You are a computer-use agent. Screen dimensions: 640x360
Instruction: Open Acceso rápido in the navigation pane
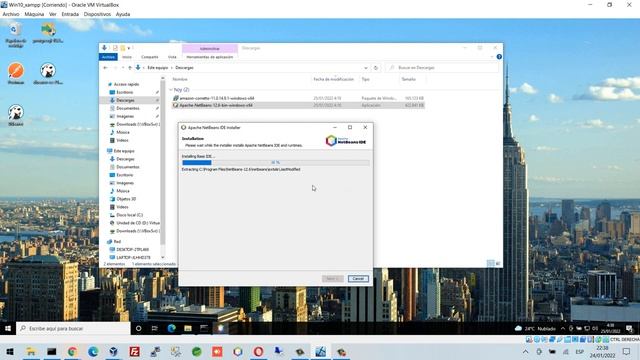coord(126,84)
